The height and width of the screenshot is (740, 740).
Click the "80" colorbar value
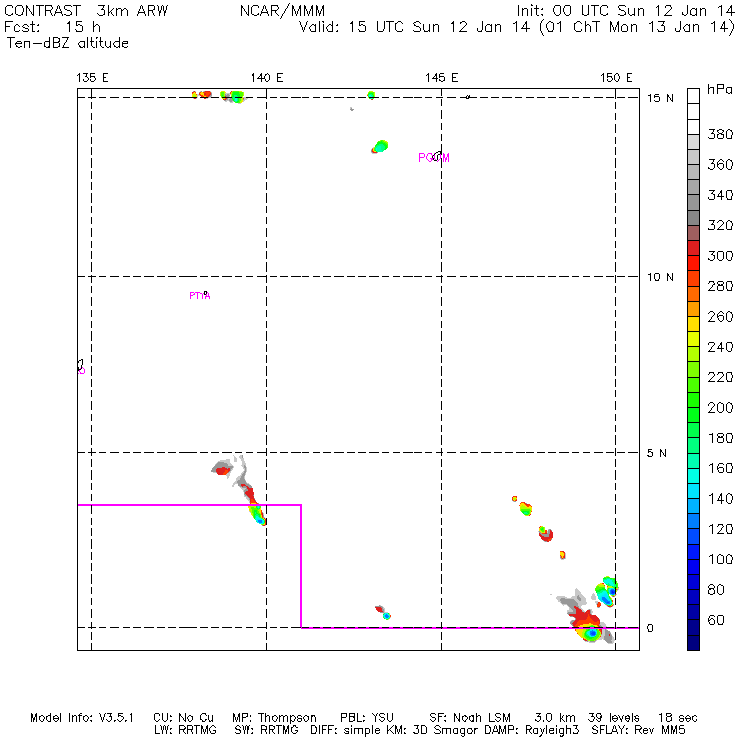[x=716, y=590]
